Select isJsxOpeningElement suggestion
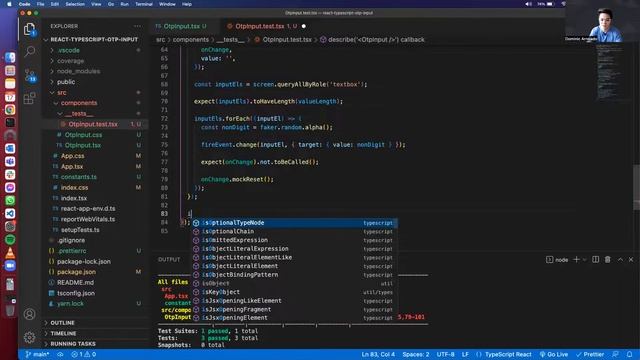The image size is (640, 360). [294, 318]
